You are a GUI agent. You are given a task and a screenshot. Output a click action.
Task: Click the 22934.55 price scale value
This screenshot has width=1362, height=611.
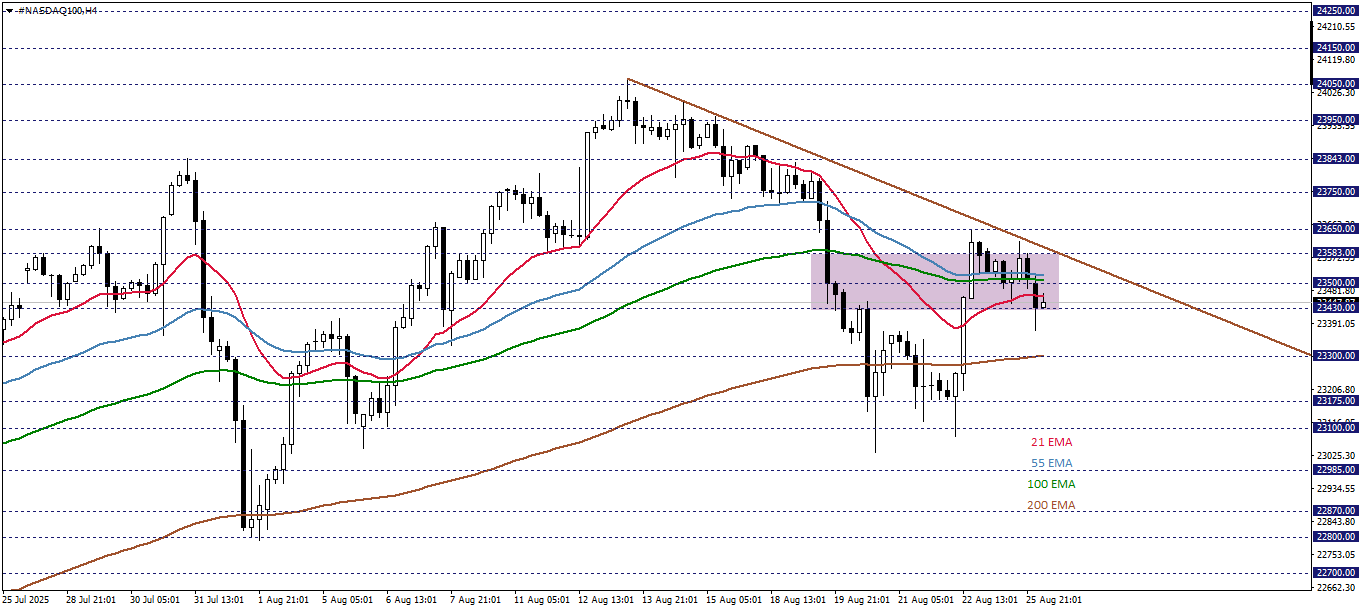point(1337,489)
